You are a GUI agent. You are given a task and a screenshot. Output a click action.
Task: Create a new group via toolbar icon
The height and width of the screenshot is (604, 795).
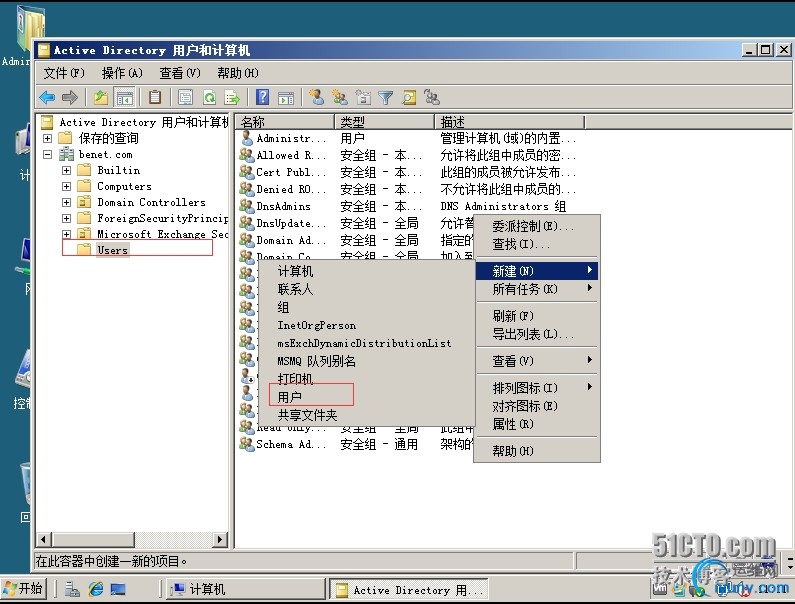340,97
